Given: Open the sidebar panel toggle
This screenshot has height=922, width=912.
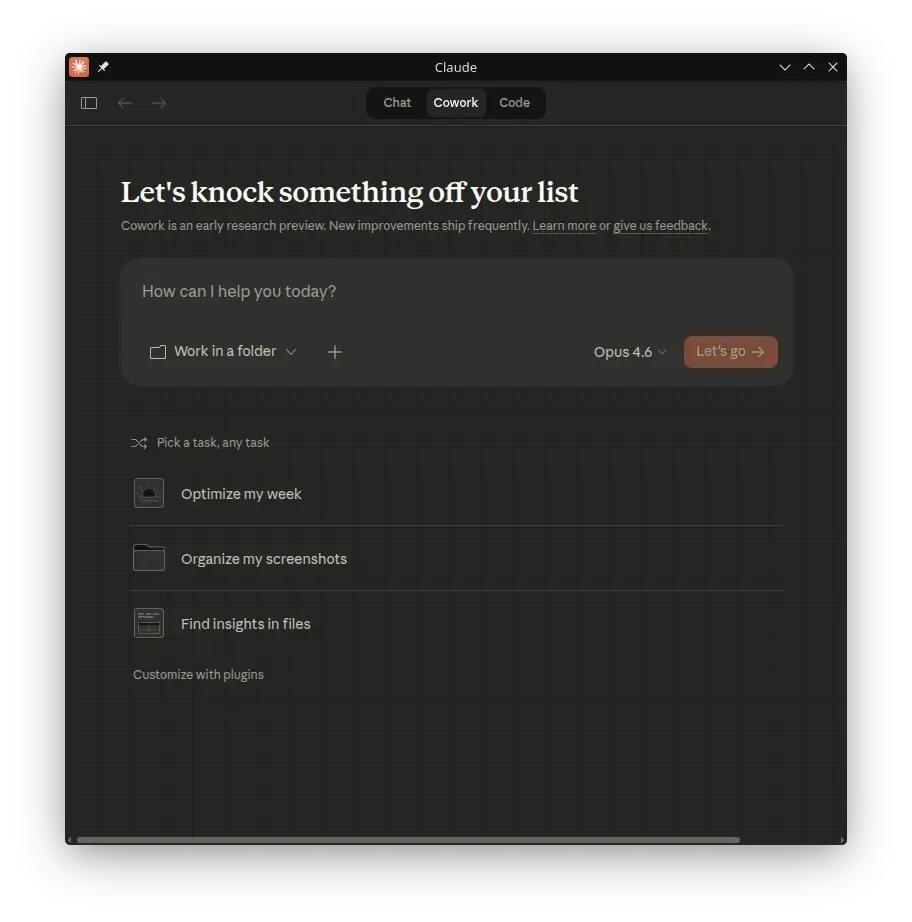Looking at the screenshot, I should click(88, 102).
